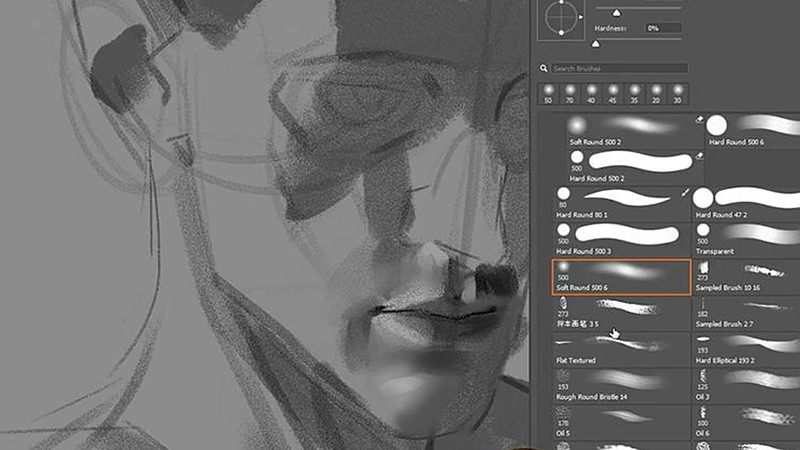The width and height of the screenshot is (800, 450).
Task: Pick the recent brush preset sized 20
Action: point(657,91)
